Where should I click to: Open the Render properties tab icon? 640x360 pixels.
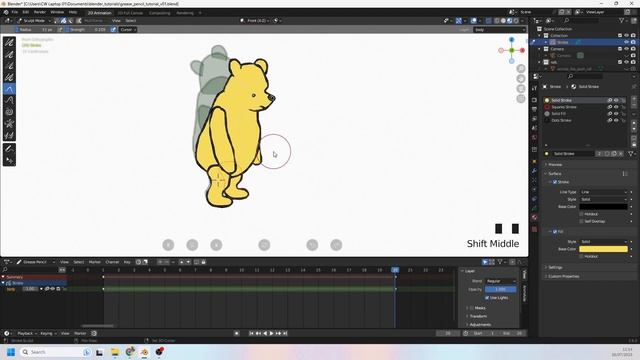click(x=534, y=100)
